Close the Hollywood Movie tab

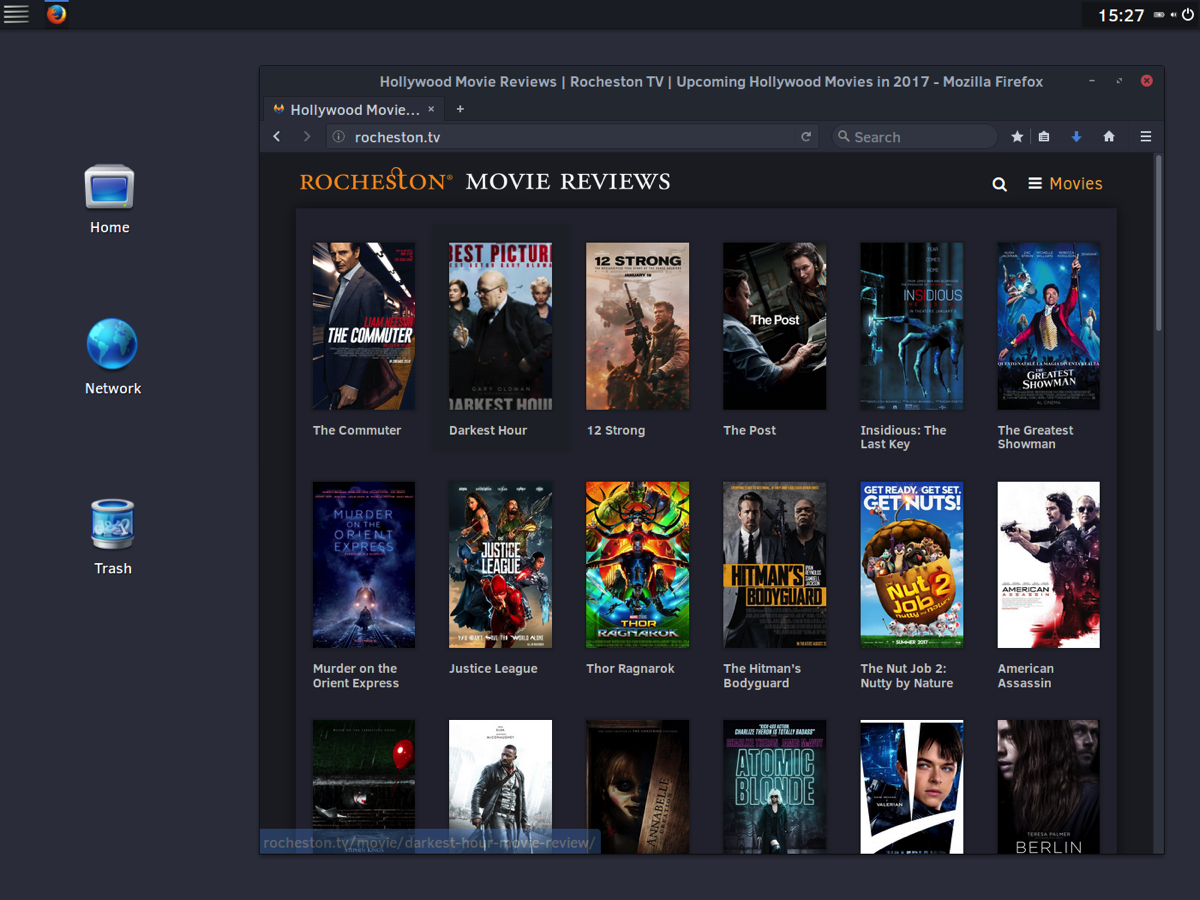[431, 109]
